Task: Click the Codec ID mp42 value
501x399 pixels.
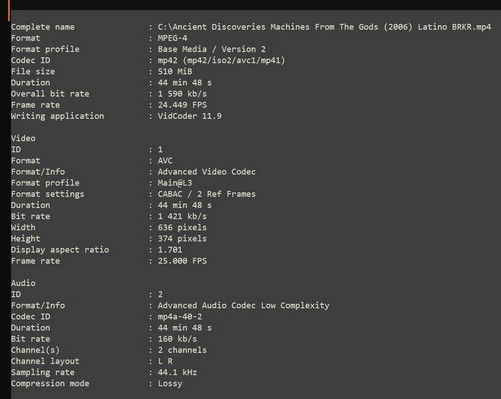Action: click(221, 60)
